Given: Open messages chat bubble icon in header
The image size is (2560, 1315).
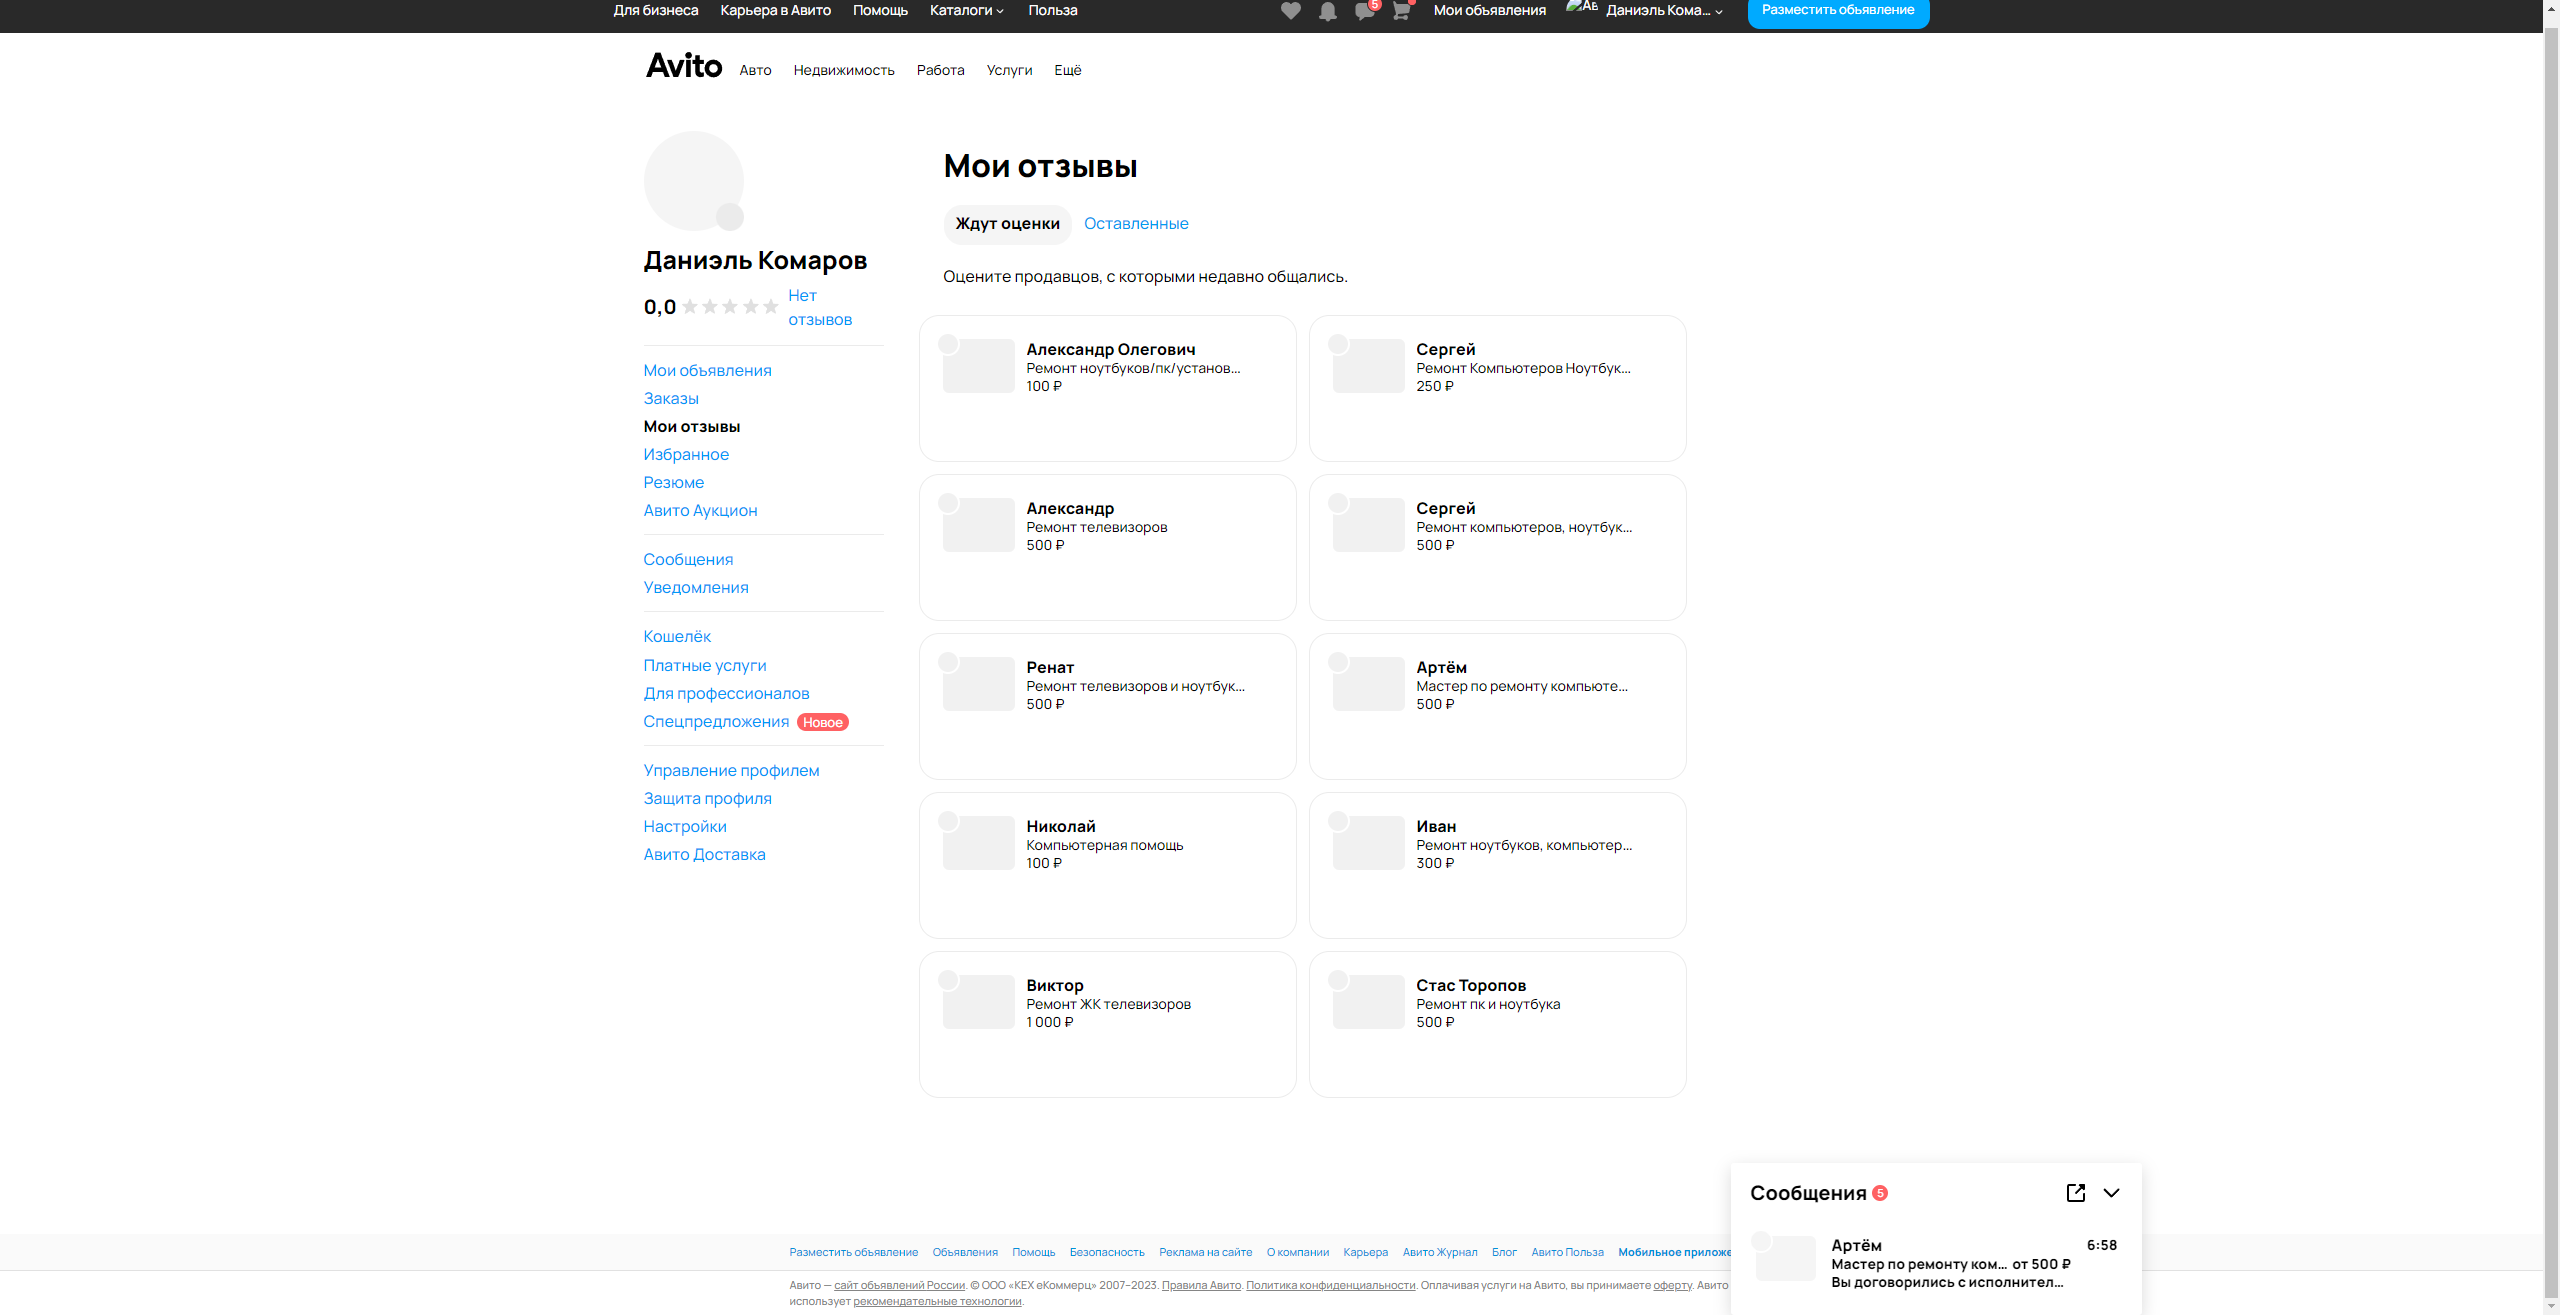Looking at the screenshot, I should coord(1364,11).
